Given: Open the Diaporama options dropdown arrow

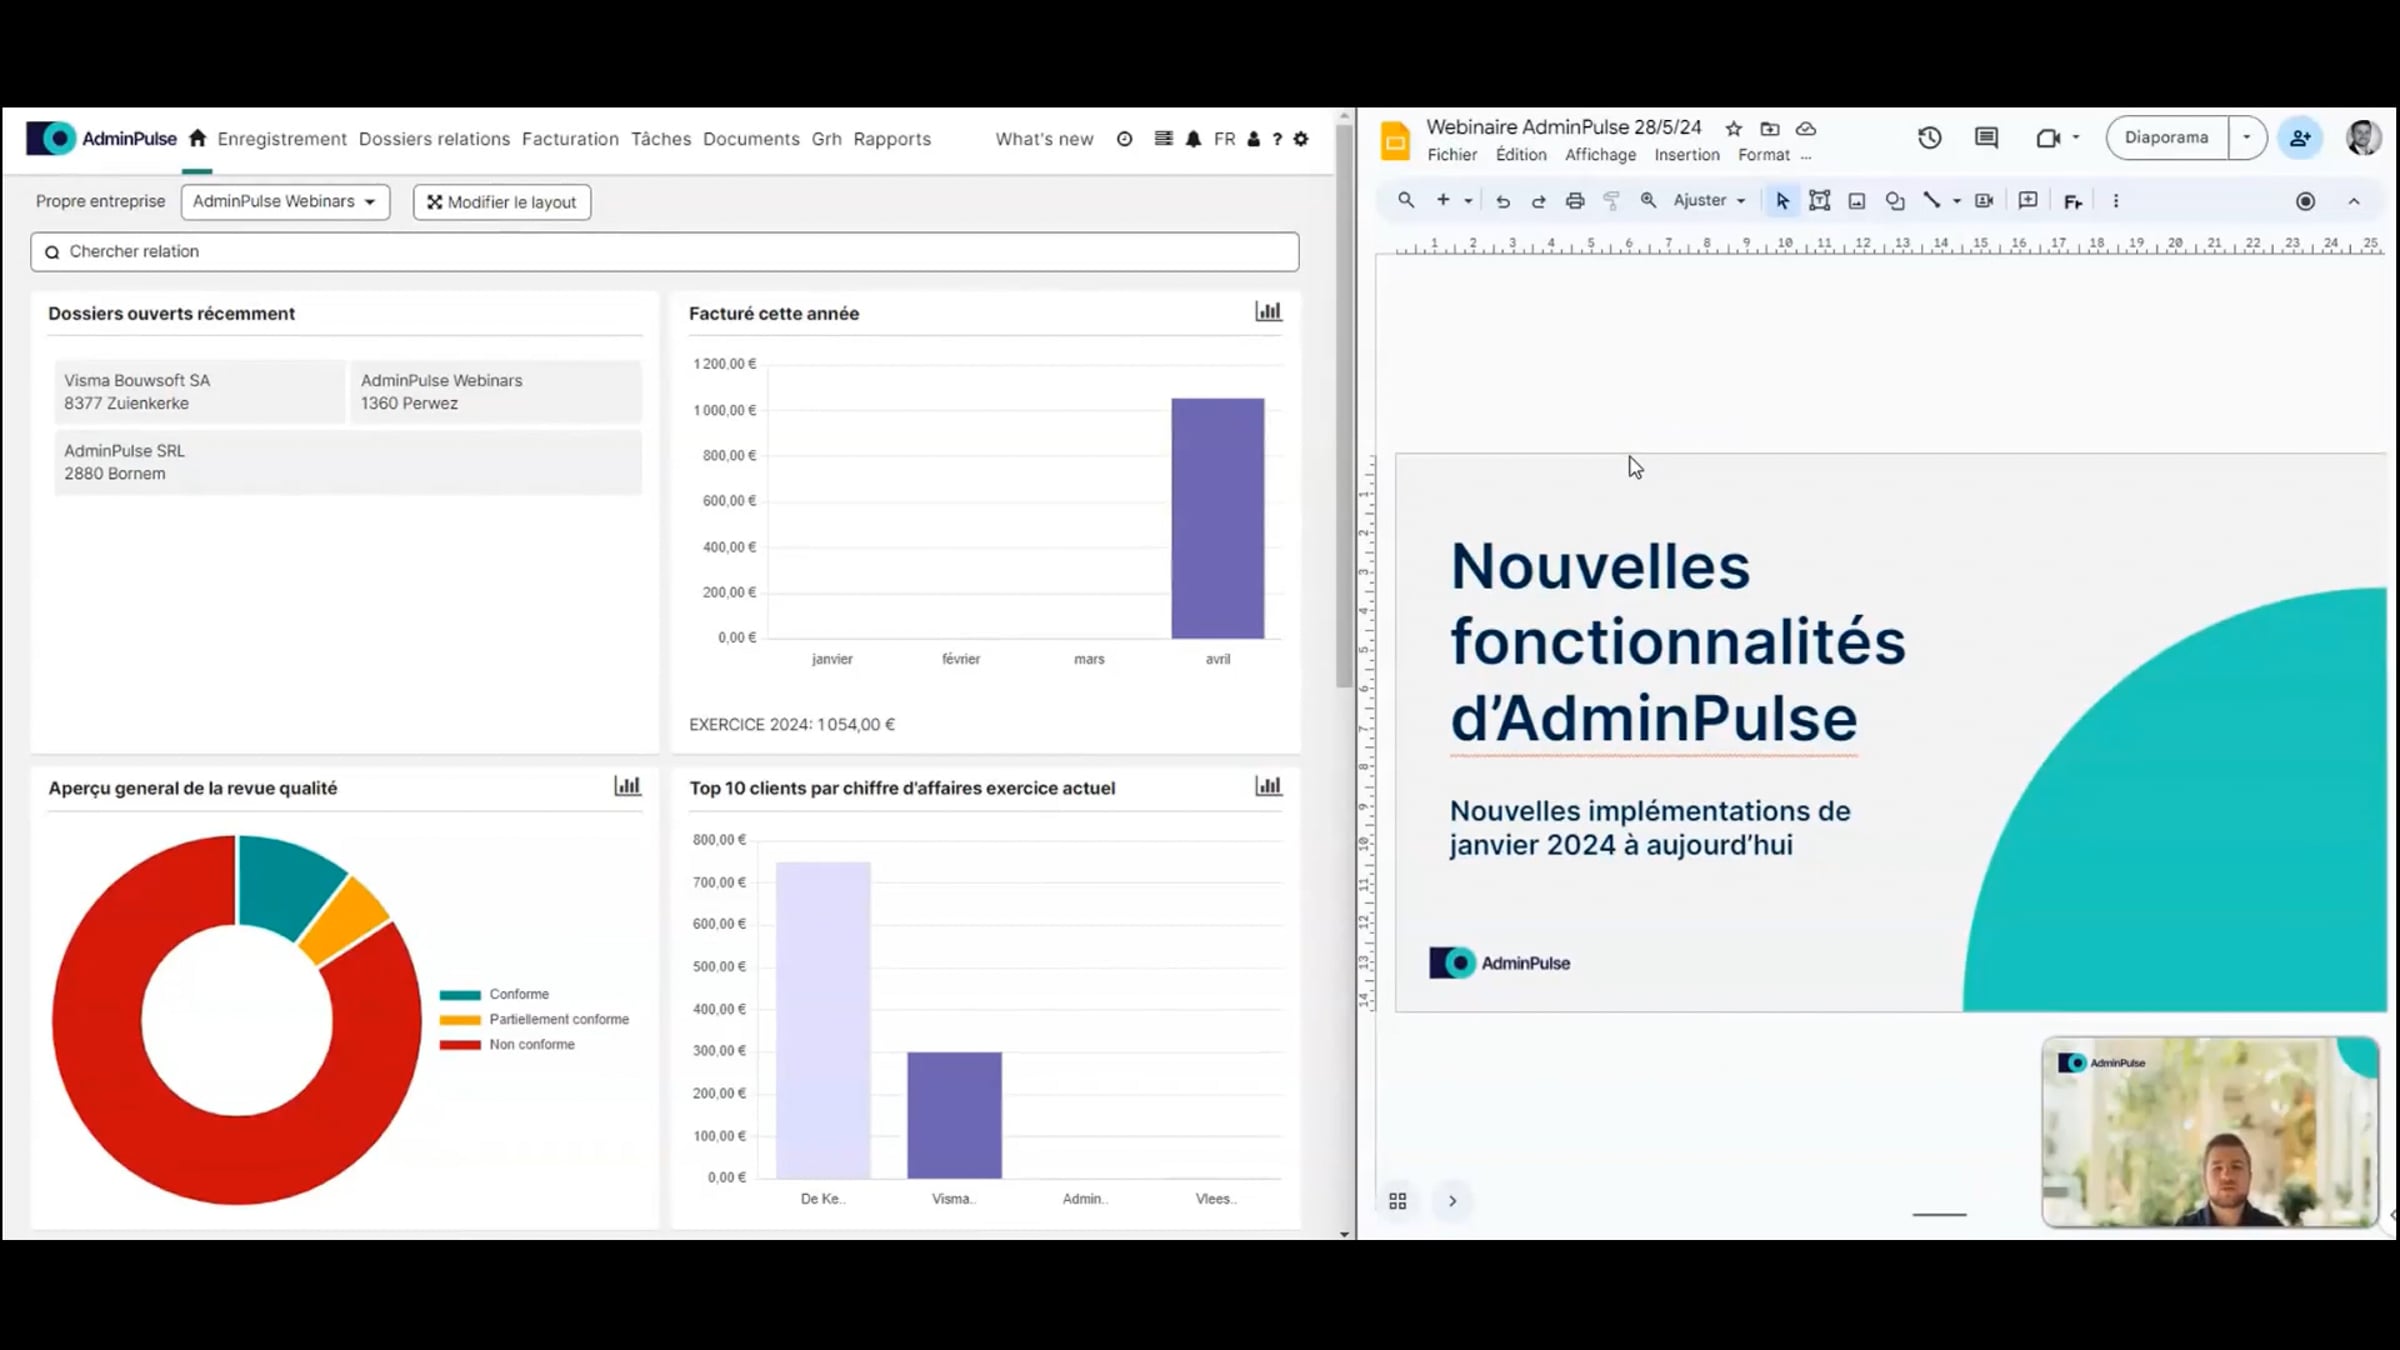Looking at the screenshot, I should [x=2247, y=138].
